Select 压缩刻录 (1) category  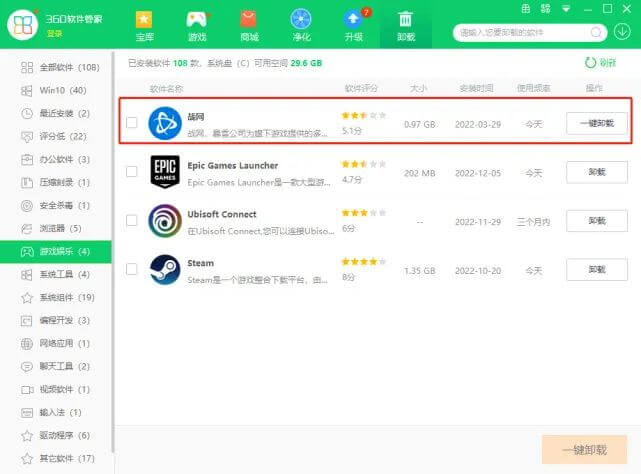point(56,182)
